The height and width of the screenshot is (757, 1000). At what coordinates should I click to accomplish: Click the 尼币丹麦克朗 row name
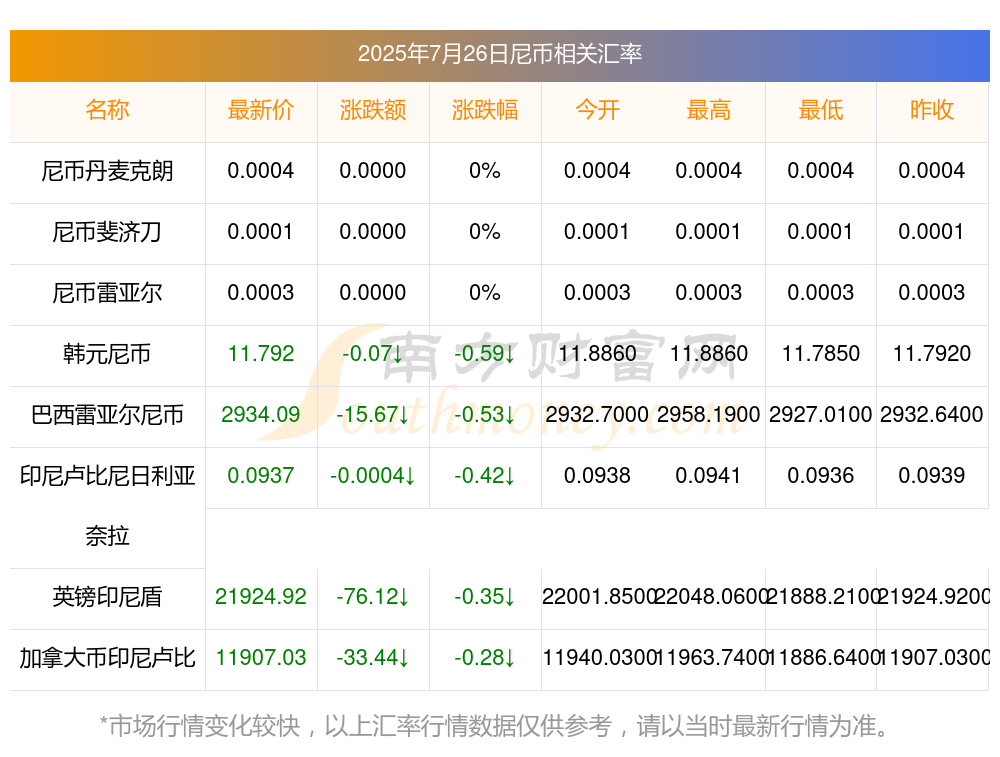click(107, 171)
